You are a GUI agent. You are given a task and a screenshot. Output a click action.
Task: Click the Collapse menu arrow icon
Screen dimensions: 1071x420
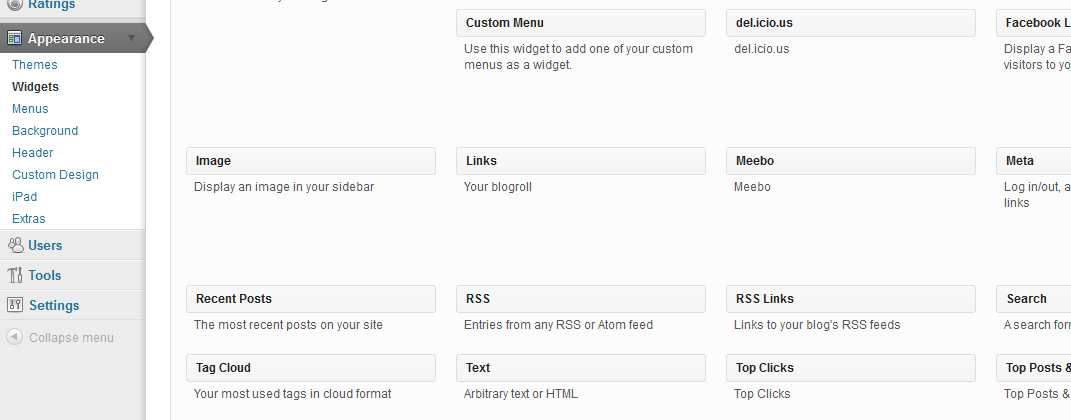(15, 337)
